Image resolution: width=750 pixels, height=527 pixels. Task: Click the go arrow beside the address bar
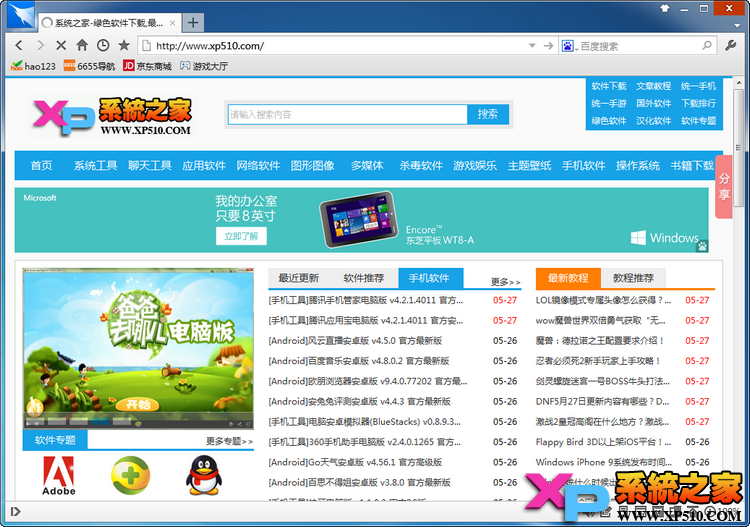coord(548,45)
